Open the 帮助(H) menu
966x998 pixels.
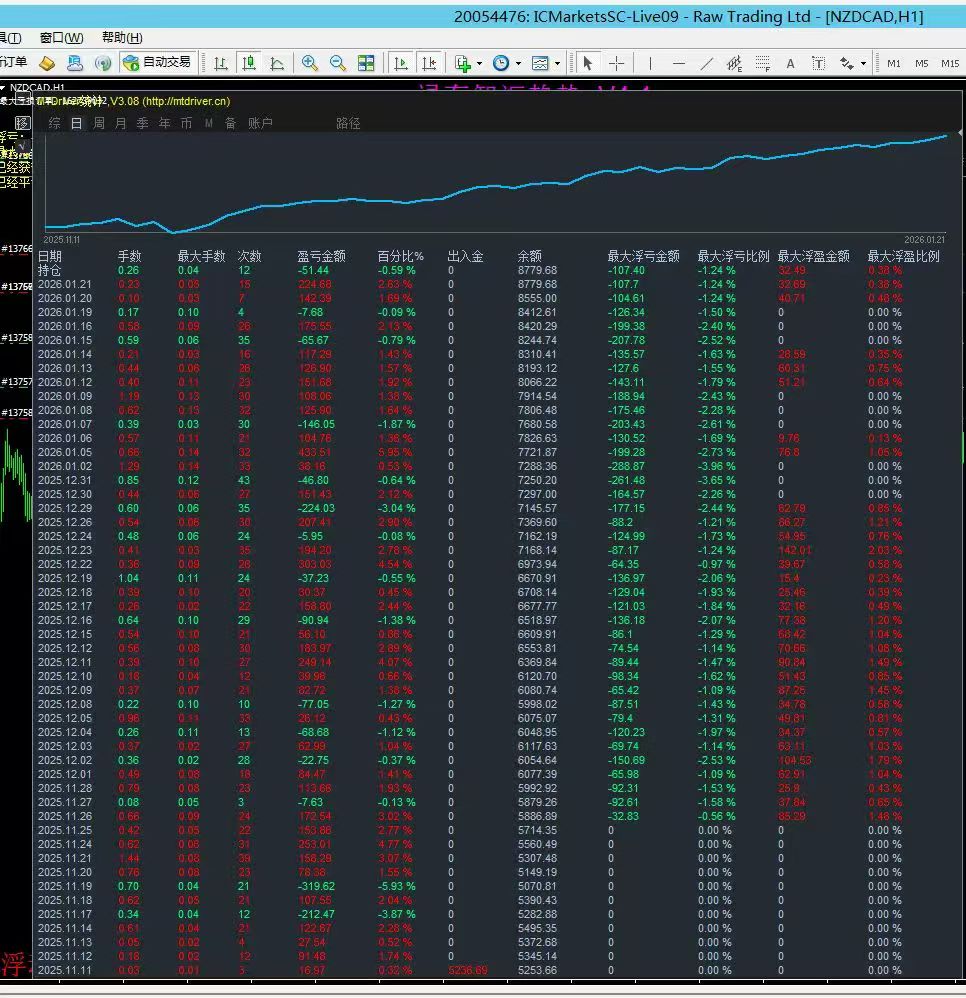coord(122,38)
